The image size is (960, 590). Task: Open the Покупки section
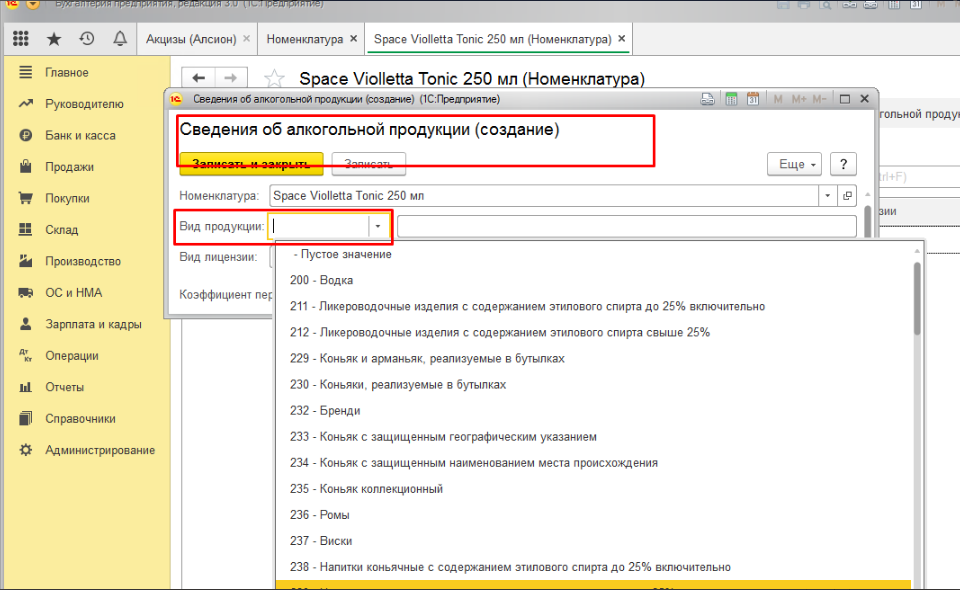(x=67, y=198)
